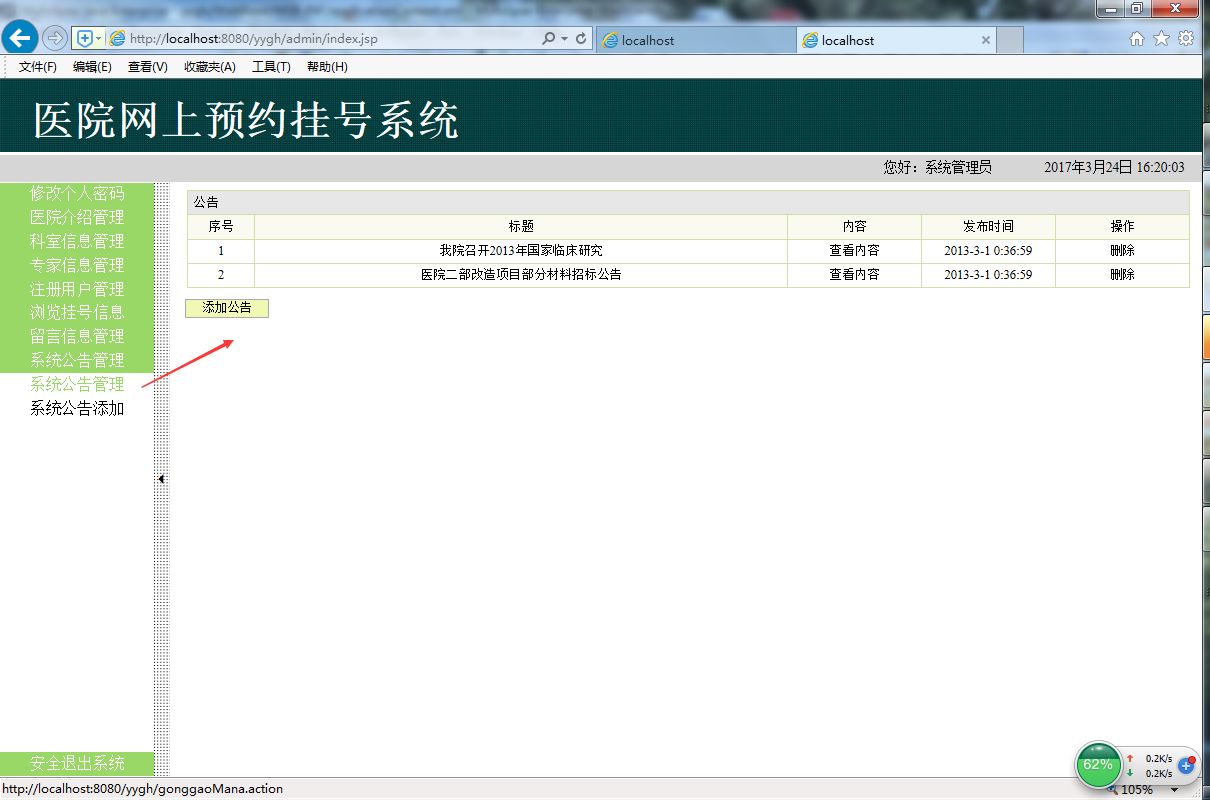
Task: Select the 系统公告添加 submenu item
Action: tap(77, 409)
